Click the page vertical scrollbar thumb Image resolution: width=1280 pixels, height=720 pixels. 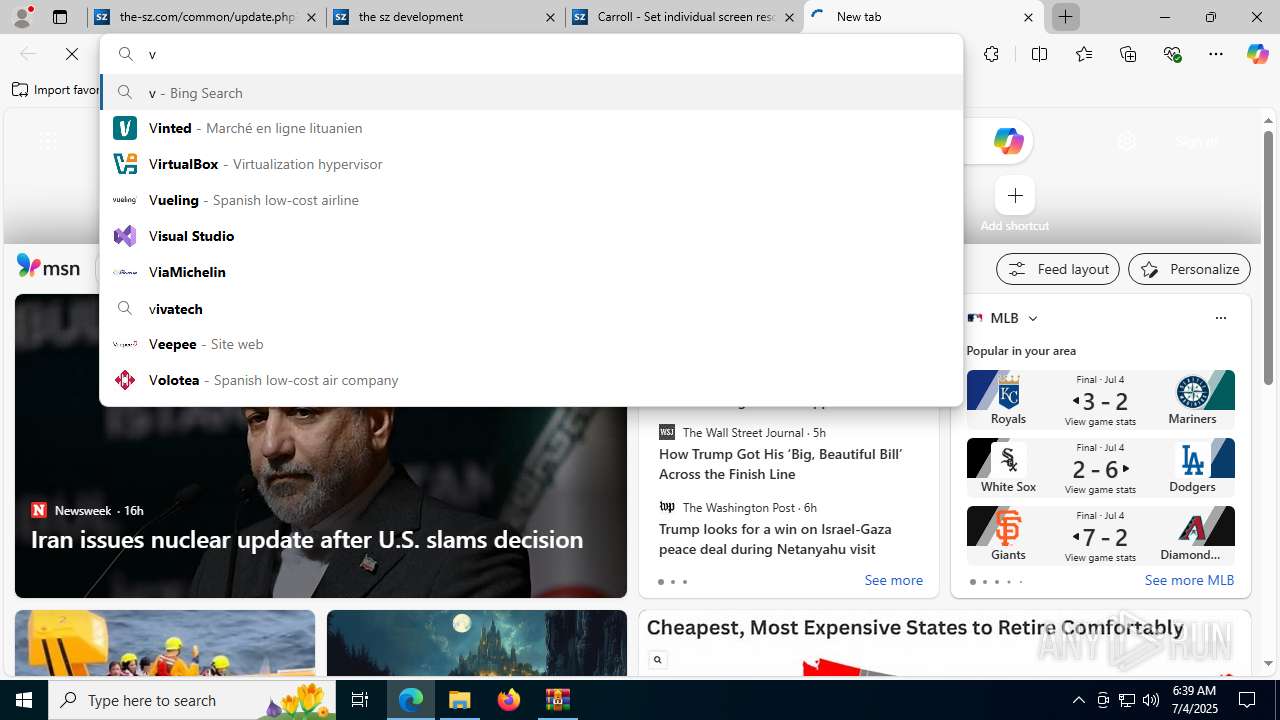(x=1268, y=257)
